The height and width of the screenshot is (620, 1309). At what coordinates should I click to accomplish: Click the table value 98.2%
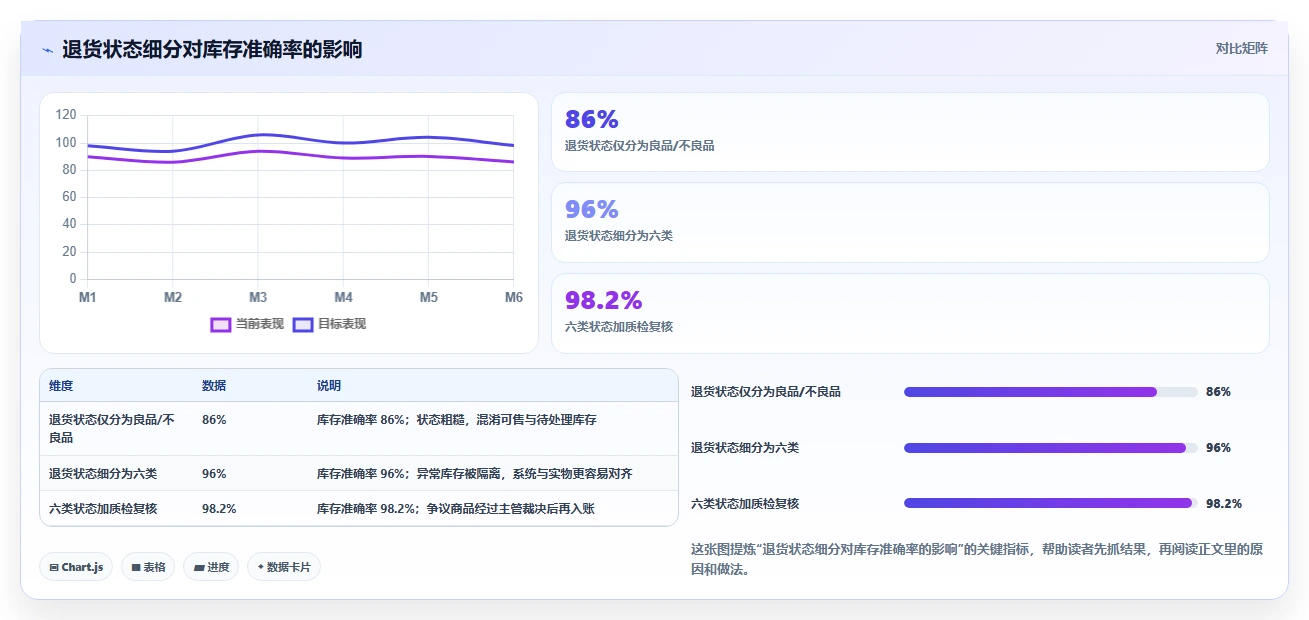[x=219, y=509]
